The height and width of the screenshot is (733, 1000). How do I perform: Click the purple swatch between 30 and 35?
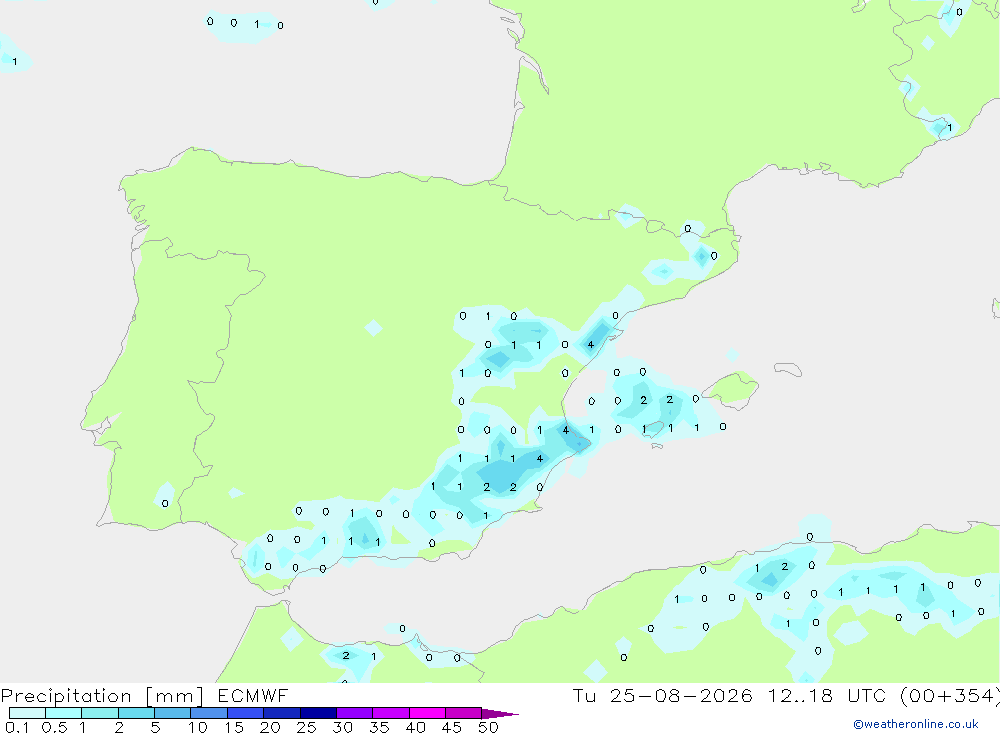pyautogui.click(x=355, y=713)
